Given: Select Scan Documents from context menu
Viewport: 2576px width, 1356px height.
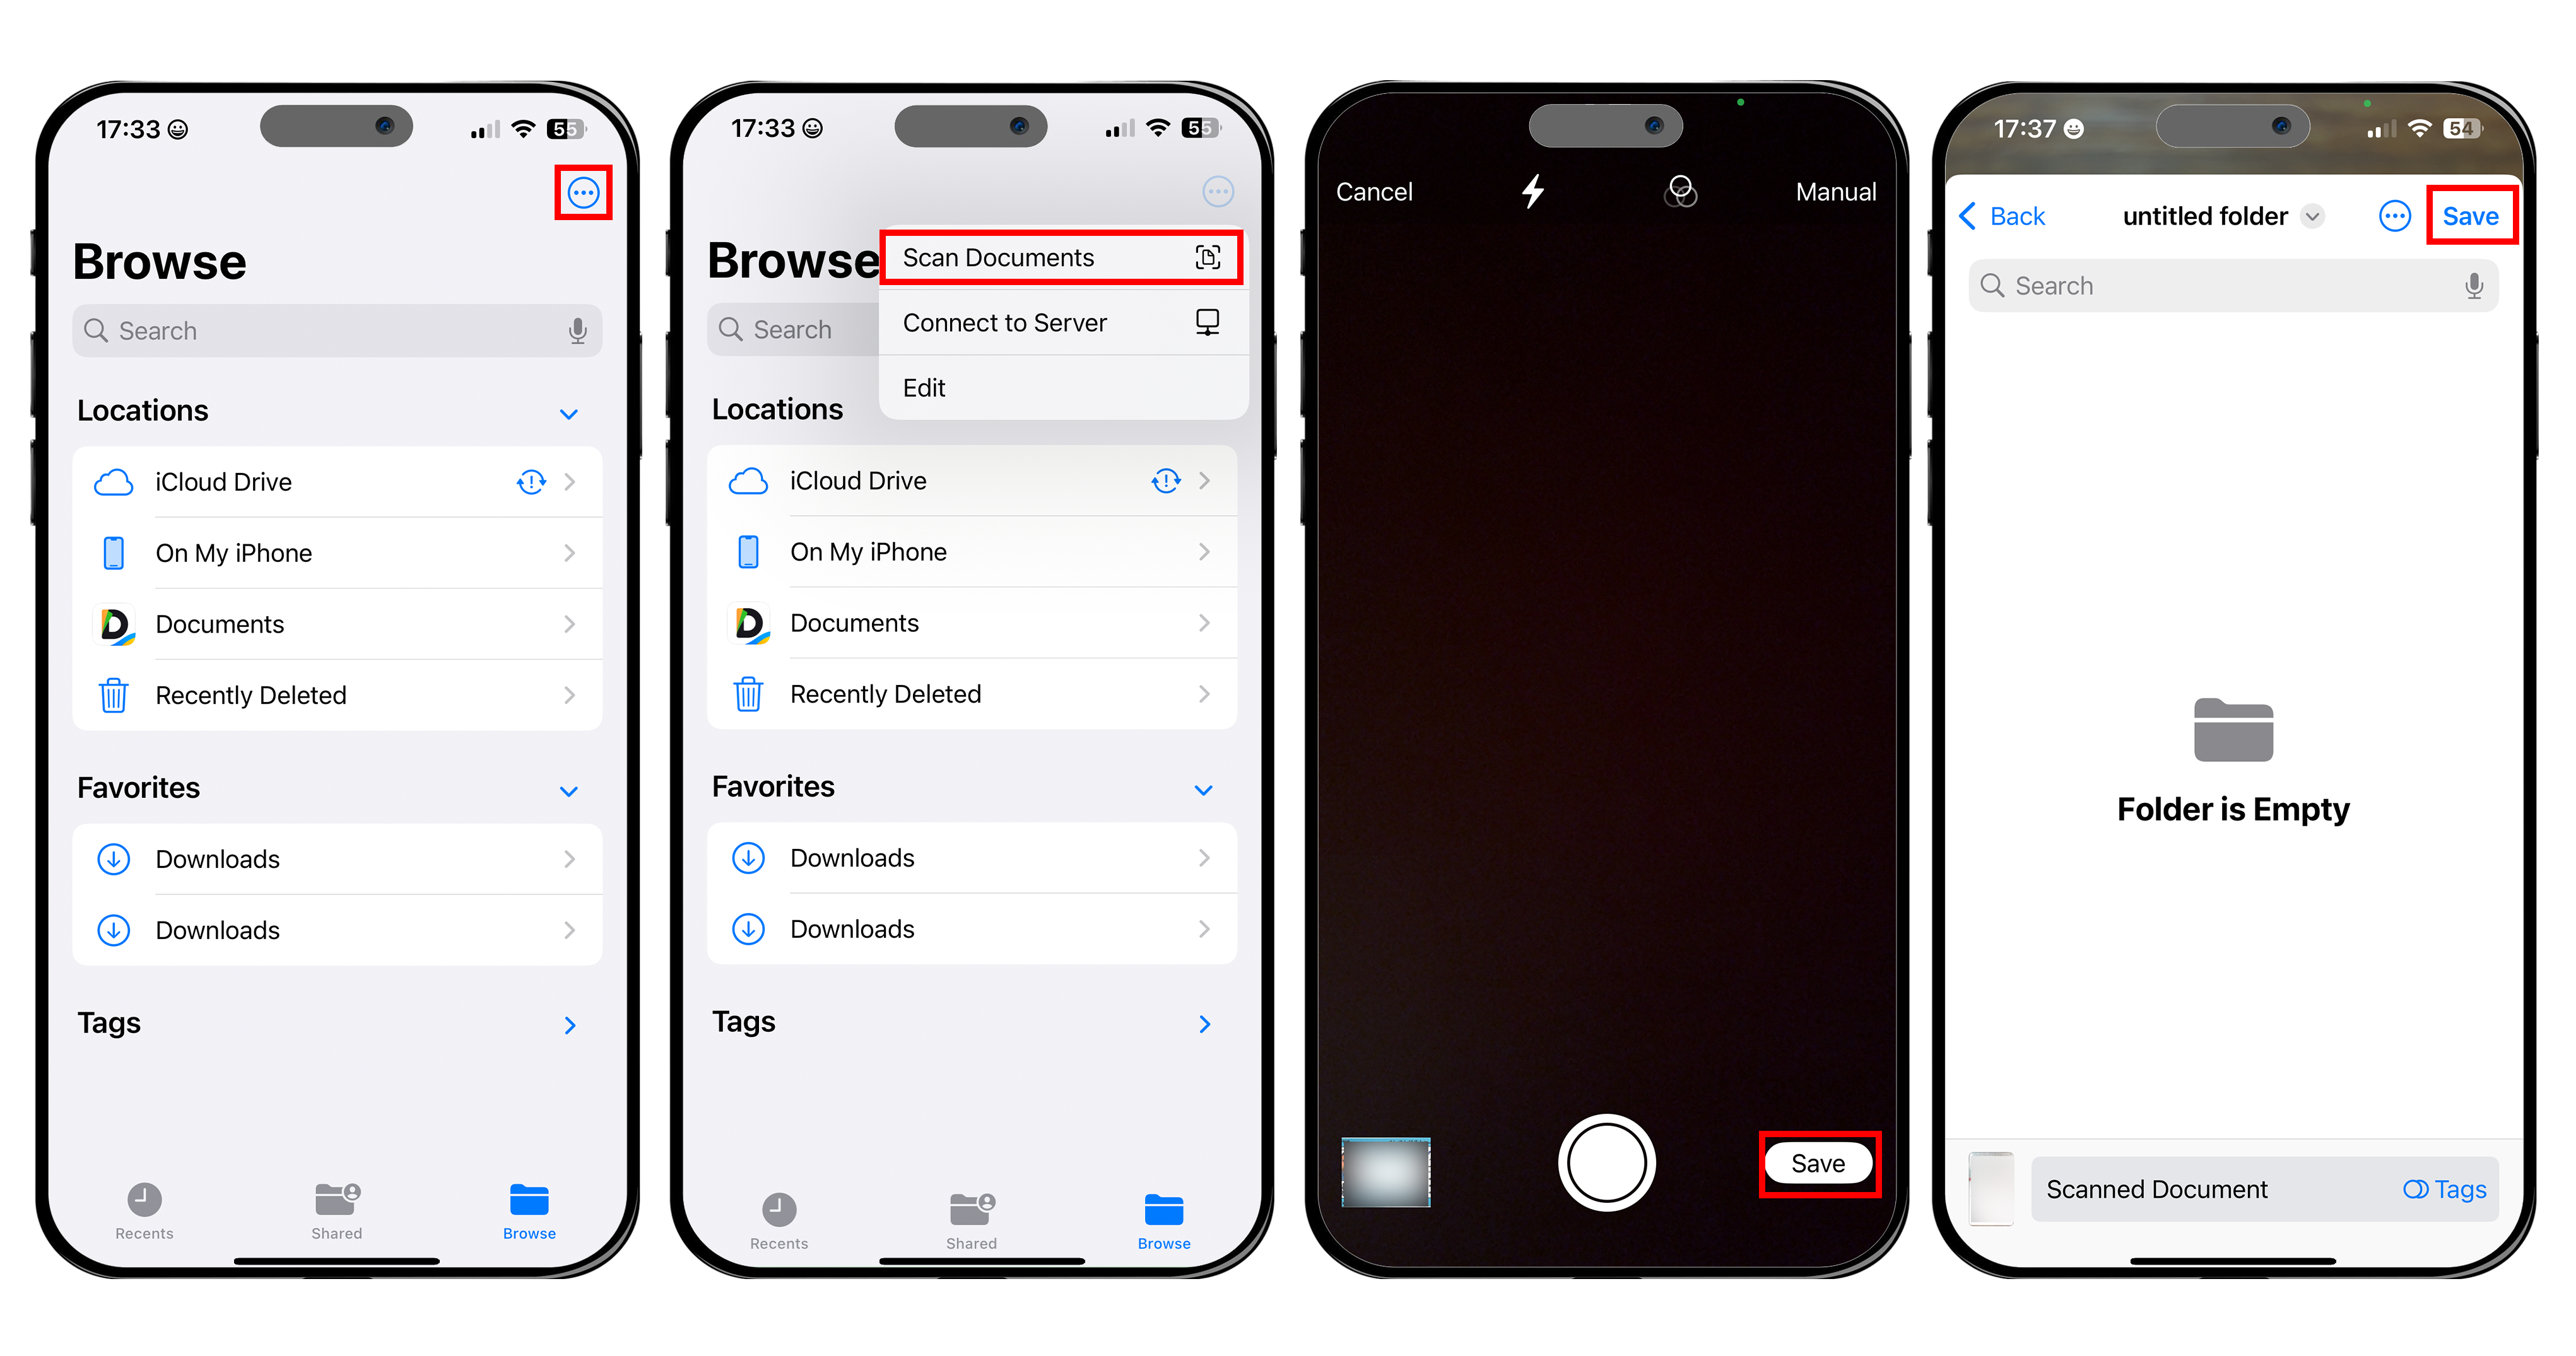Looking at the screenshot, I should (x=1060, y=257).
